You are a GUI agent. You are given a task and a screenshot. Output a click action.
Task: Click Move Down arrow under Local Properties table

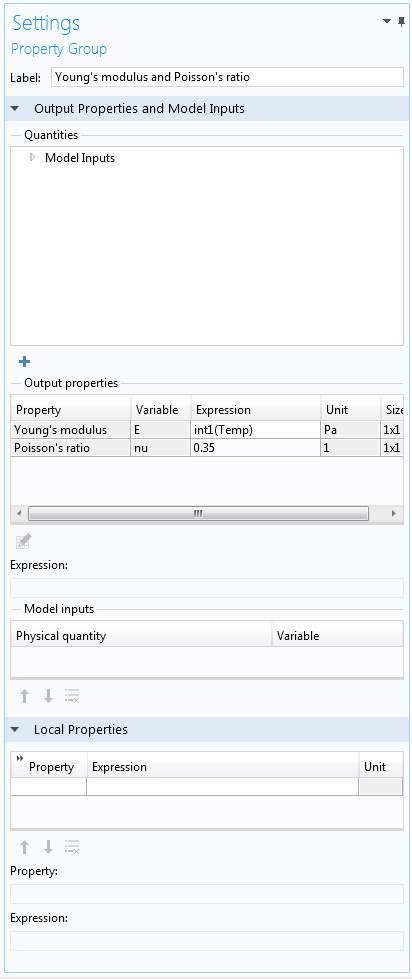click(48, 847)
